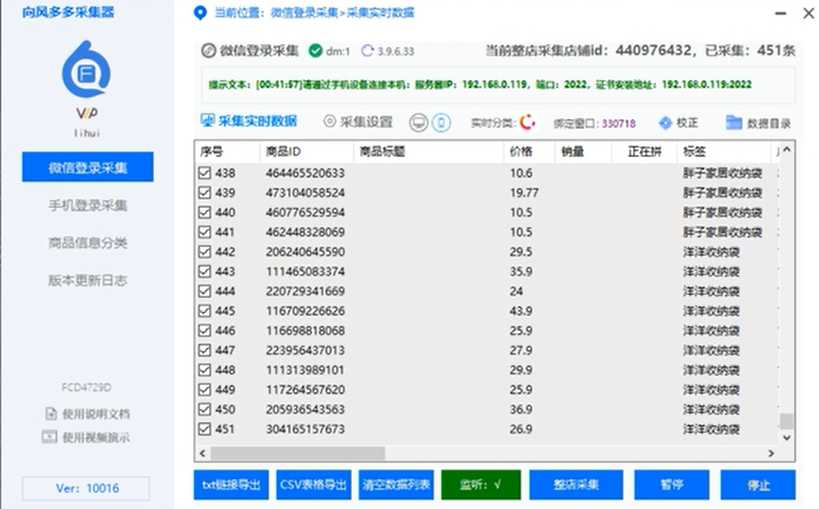Click the 实时分类 colored spinner indicator

tap(527, 123)
